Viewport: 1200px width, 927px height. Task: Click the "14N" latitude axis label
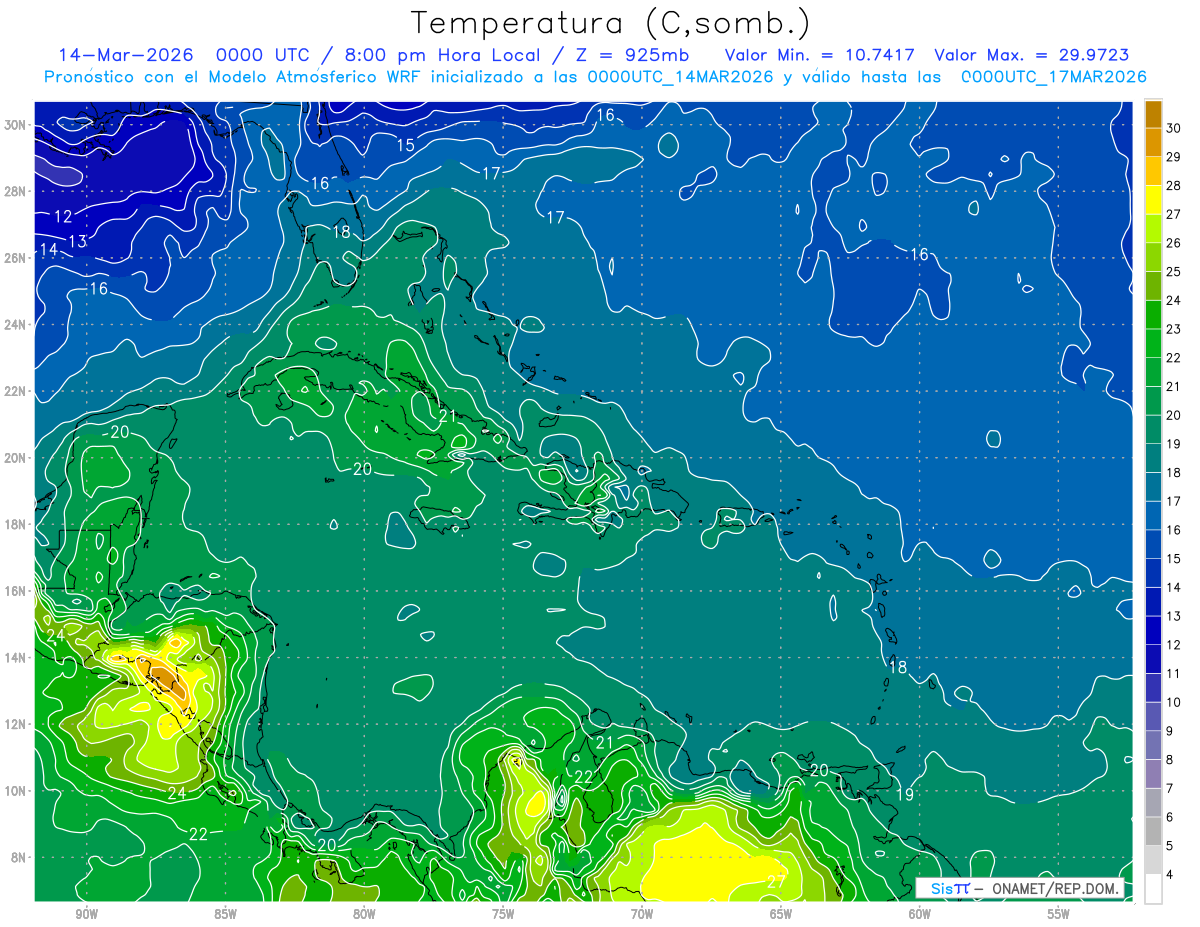[15, 658]
